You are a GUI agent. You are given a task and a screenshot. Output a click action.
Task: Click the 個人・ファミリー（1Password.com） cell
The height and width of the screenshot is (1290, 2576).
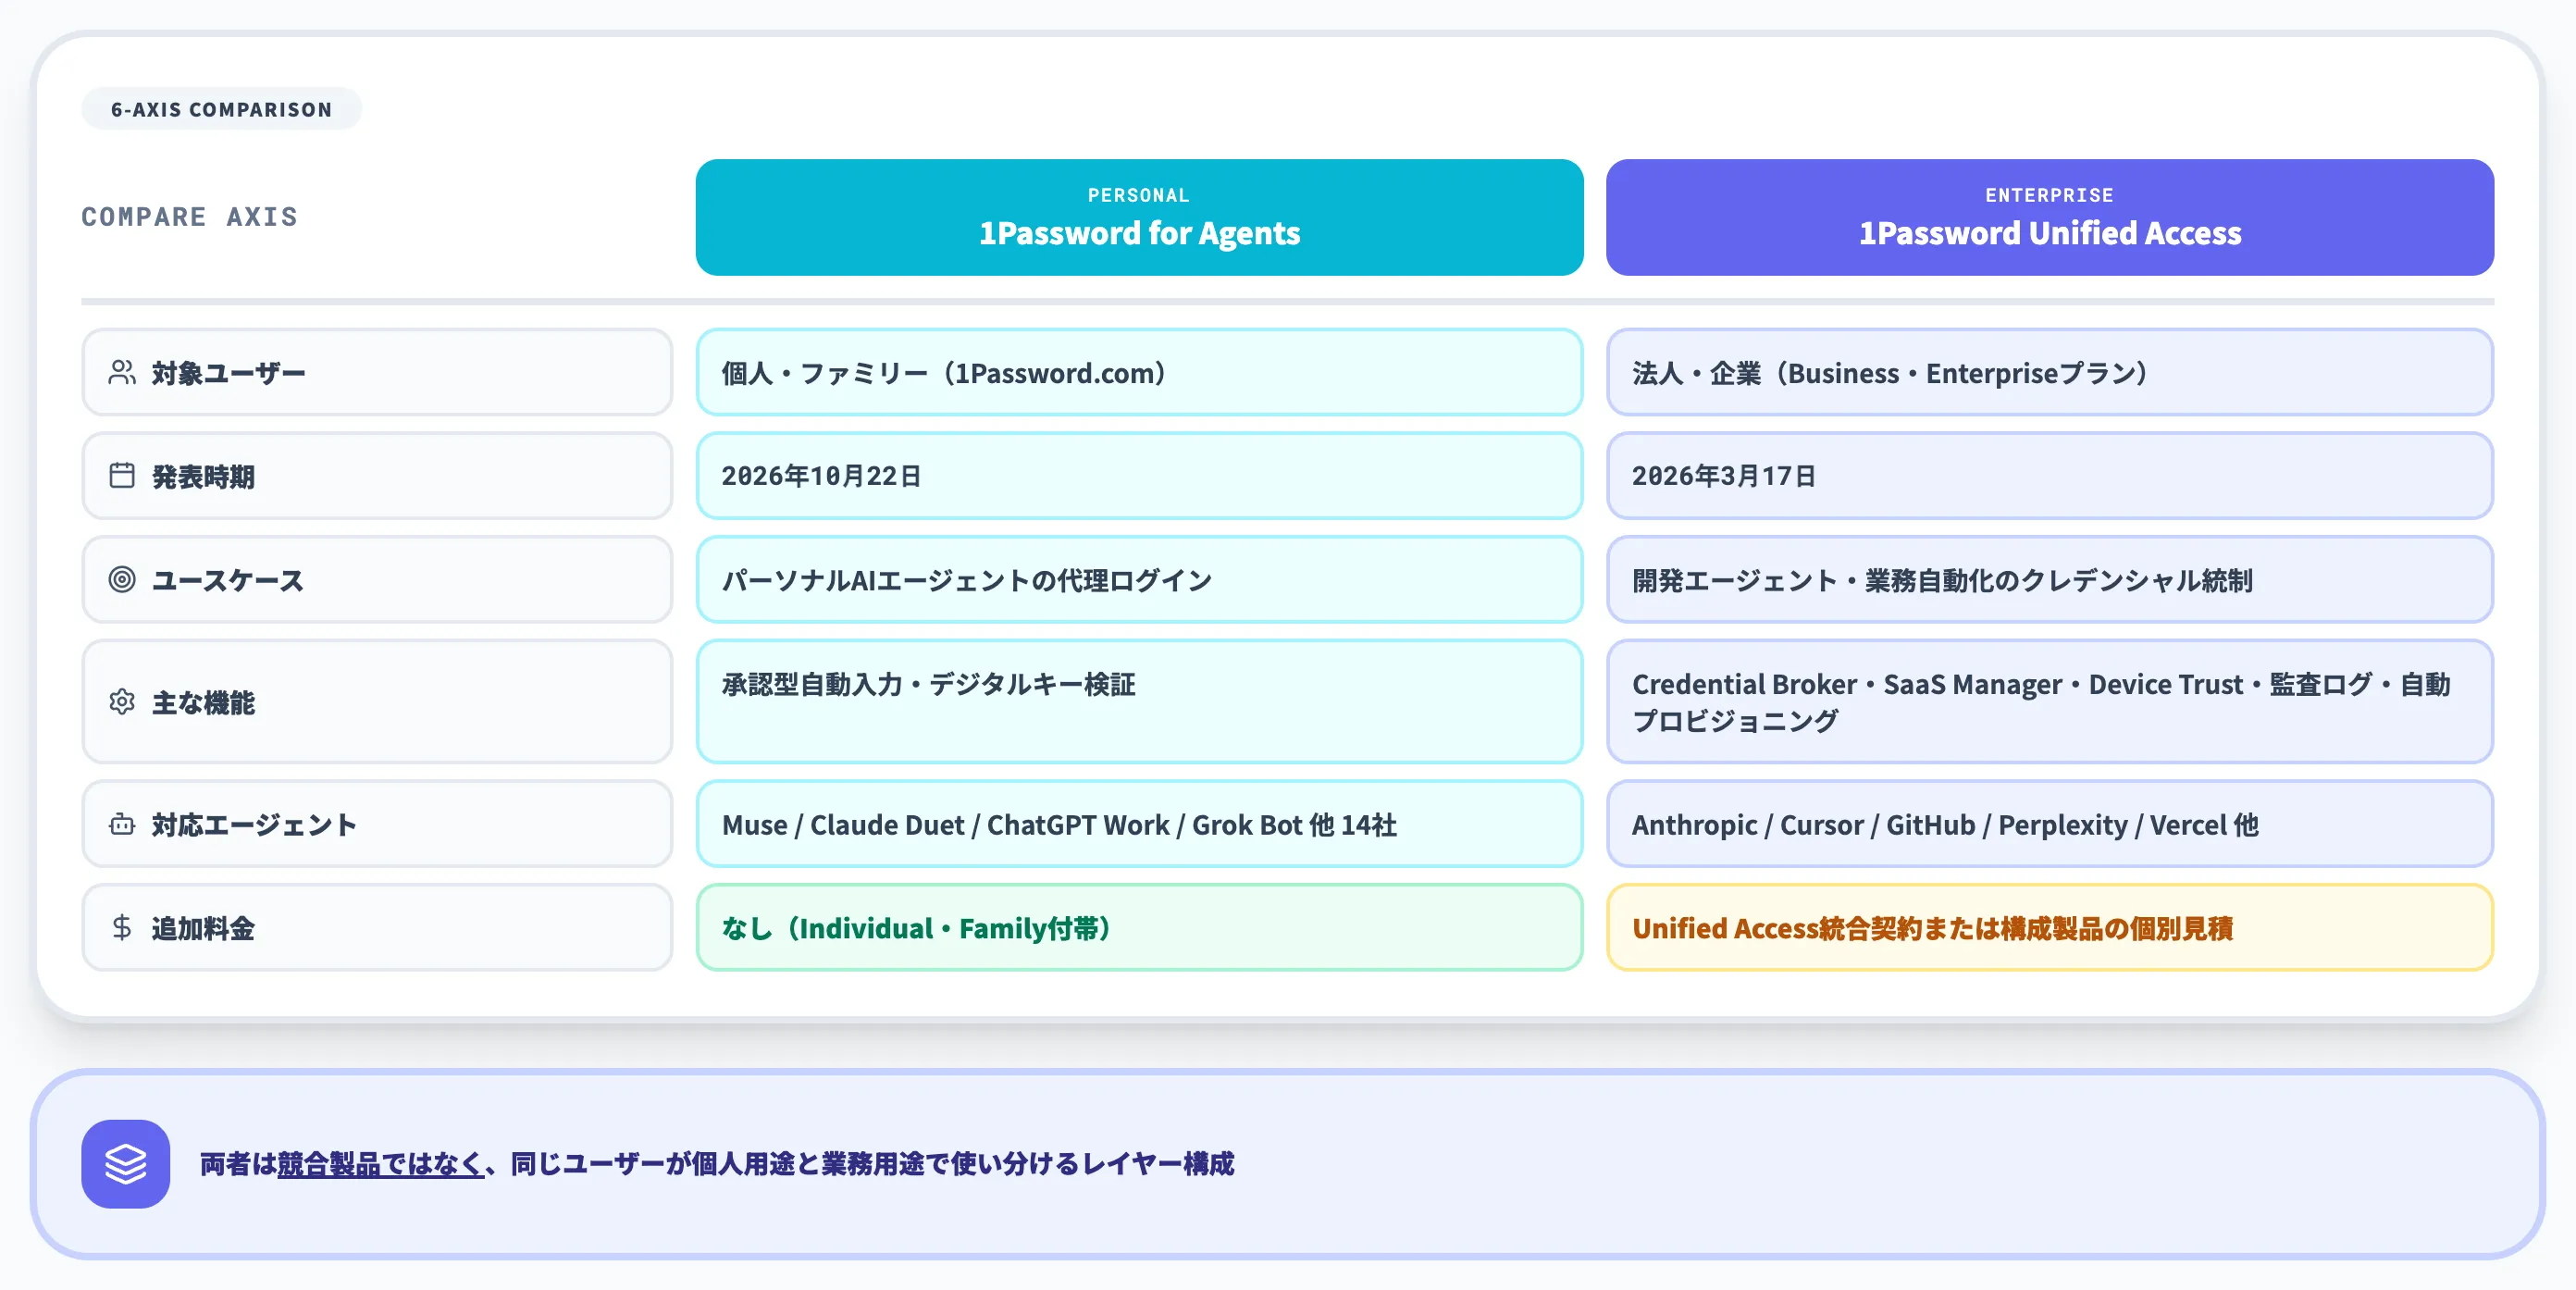[1139, 373]
